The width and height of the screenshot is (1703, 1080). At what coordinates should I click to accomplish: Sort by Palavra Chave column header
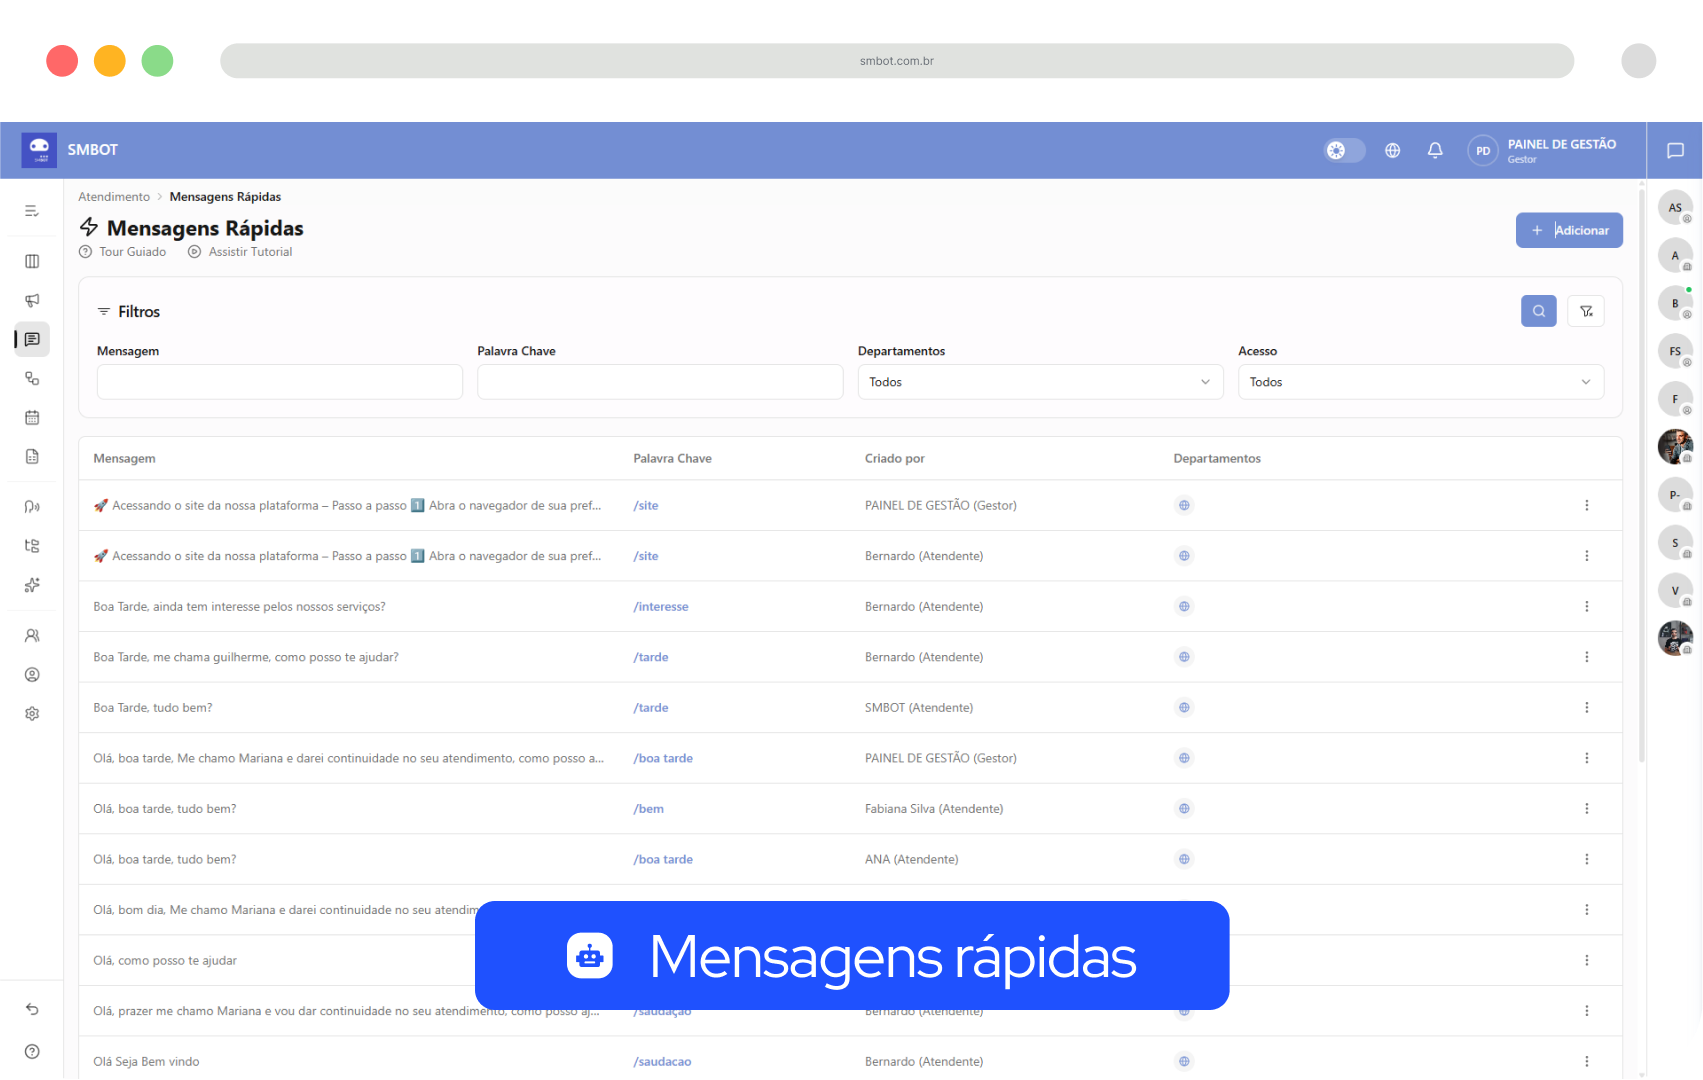pyautogui.click(x=672, y=459)
